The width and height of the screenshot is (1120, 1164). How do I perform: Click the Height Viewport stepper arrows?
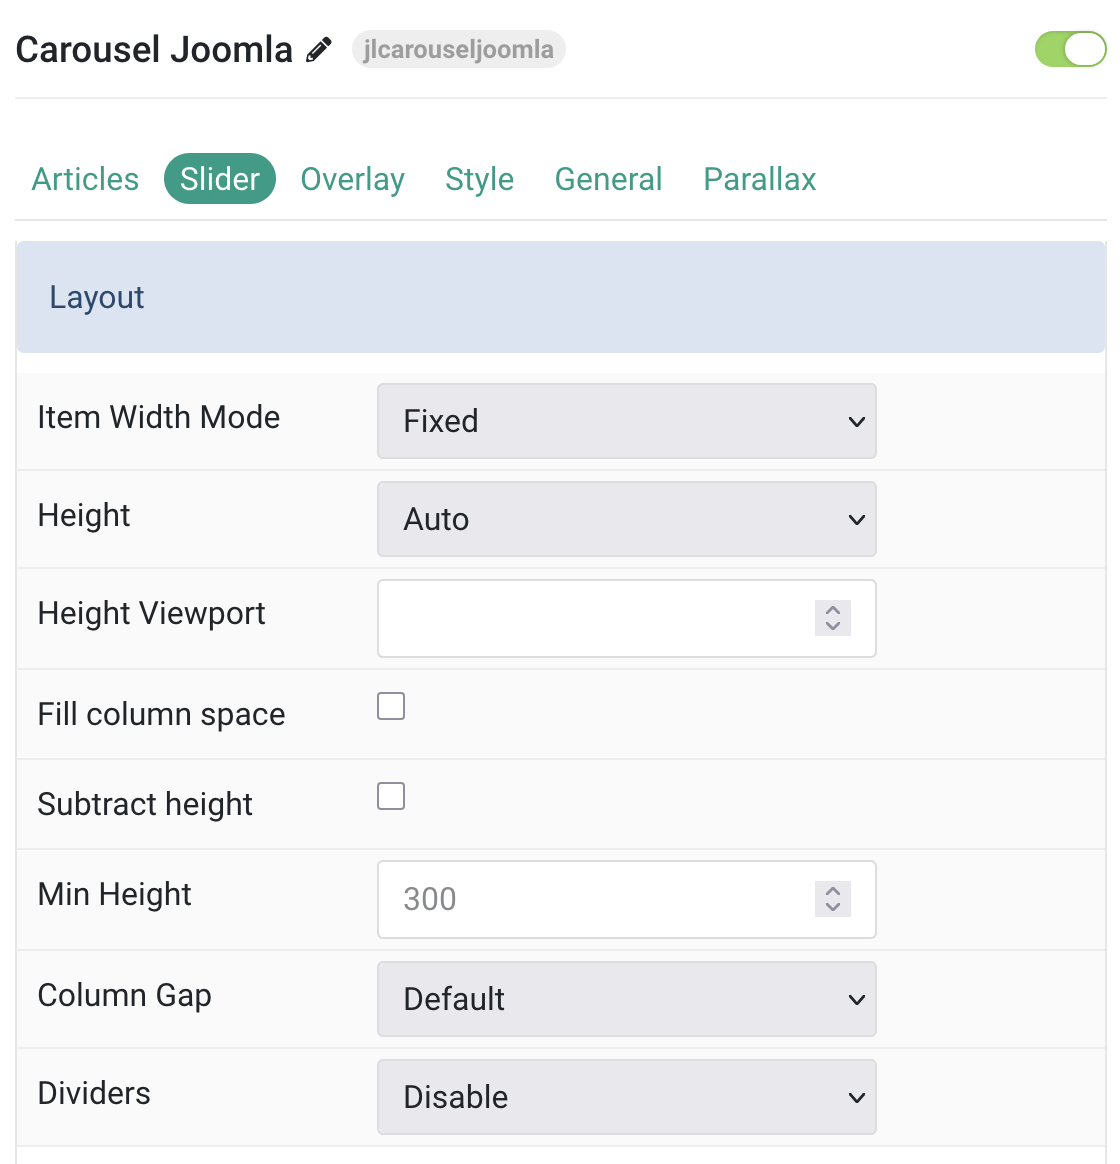tap(833, 618)
